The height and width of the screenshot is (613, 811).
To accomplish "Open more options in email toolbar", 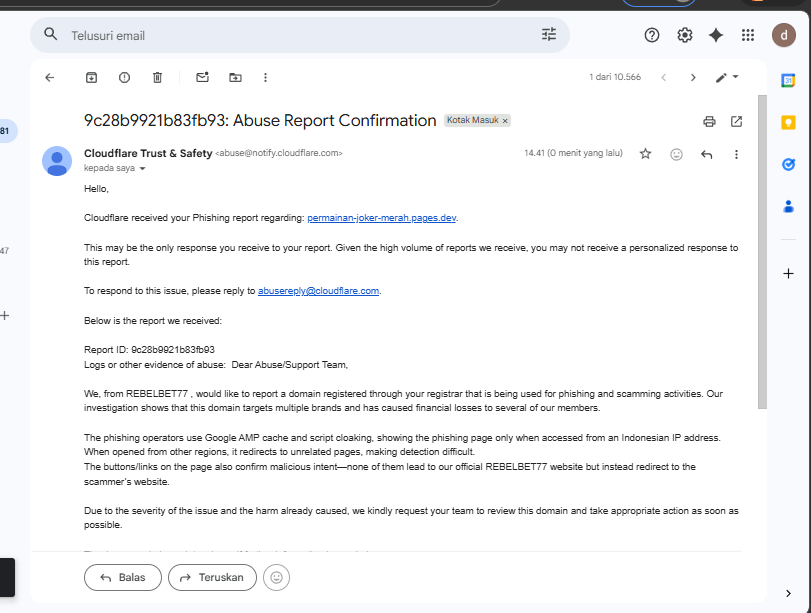I will [265, 78].
